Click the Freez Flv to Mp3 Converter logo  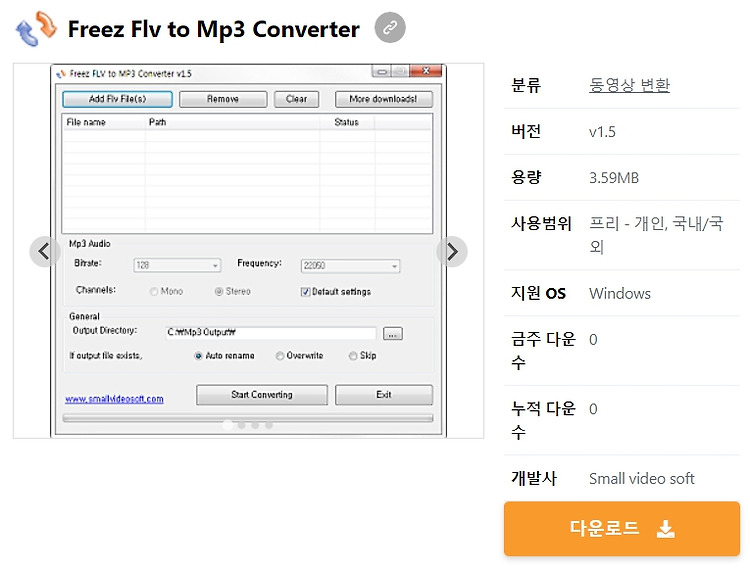[36, 29]
